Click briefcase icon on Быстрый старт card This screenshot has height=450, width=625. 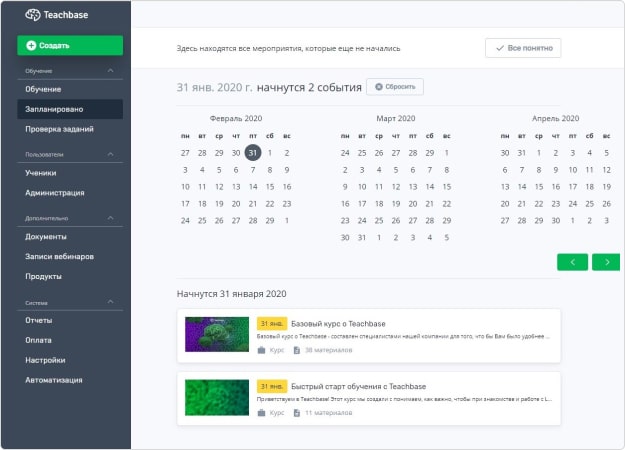pos(261,413)
